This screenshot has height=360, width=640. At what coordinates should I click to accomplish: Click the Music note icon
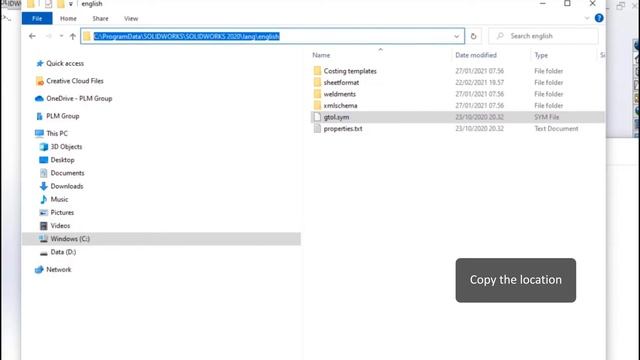44,200
